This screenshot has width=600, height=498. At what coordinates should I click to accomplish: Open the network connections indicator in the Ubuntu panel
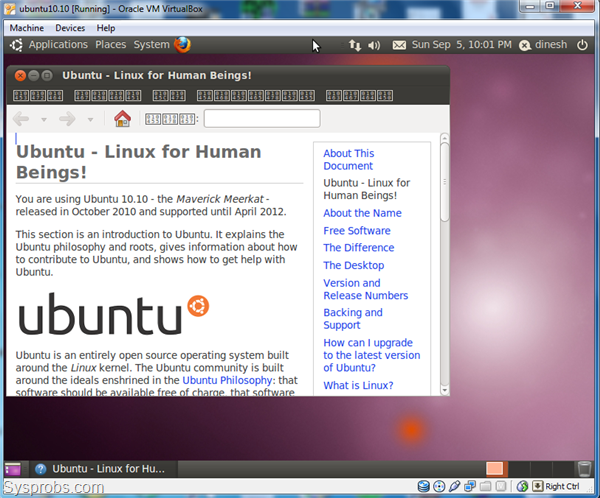point(355,45)
